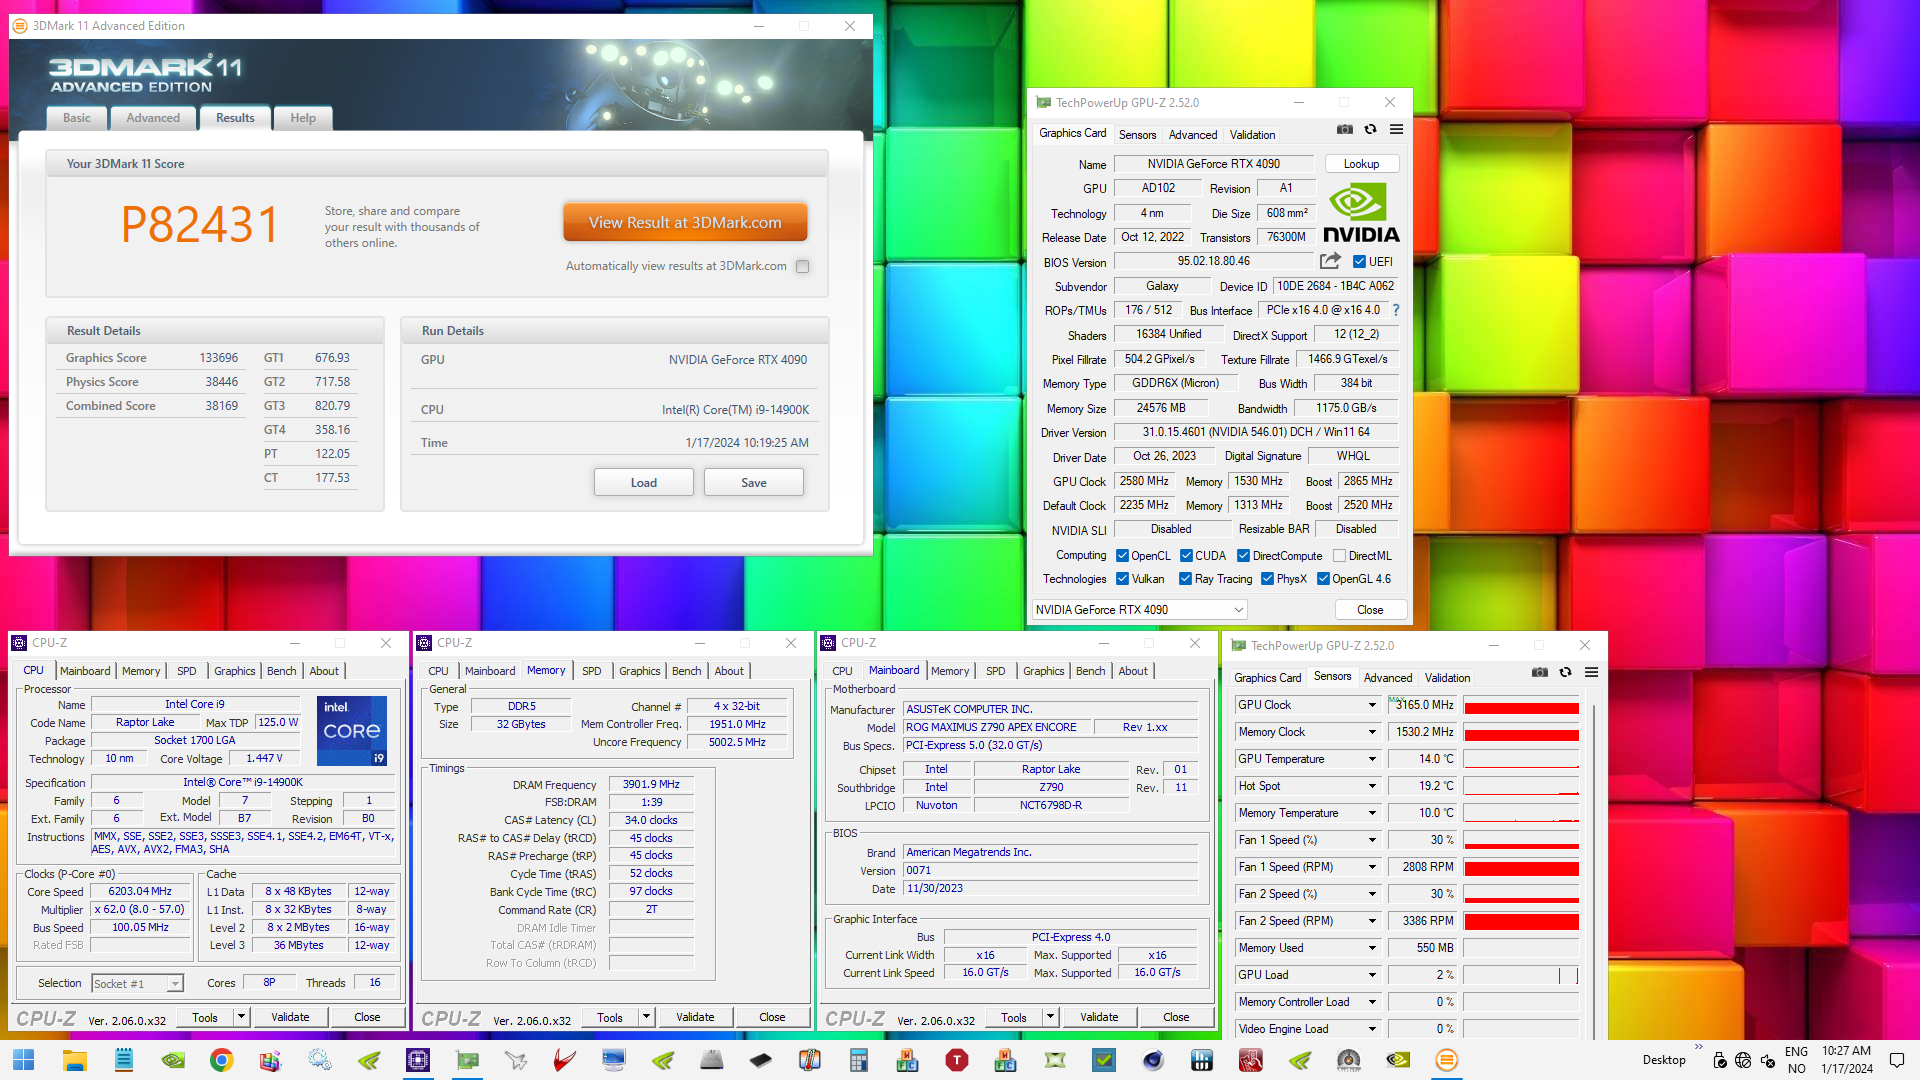
Task: Open the GPU Temperature sensor dropdown arrow
Action: click(1372, 759)
